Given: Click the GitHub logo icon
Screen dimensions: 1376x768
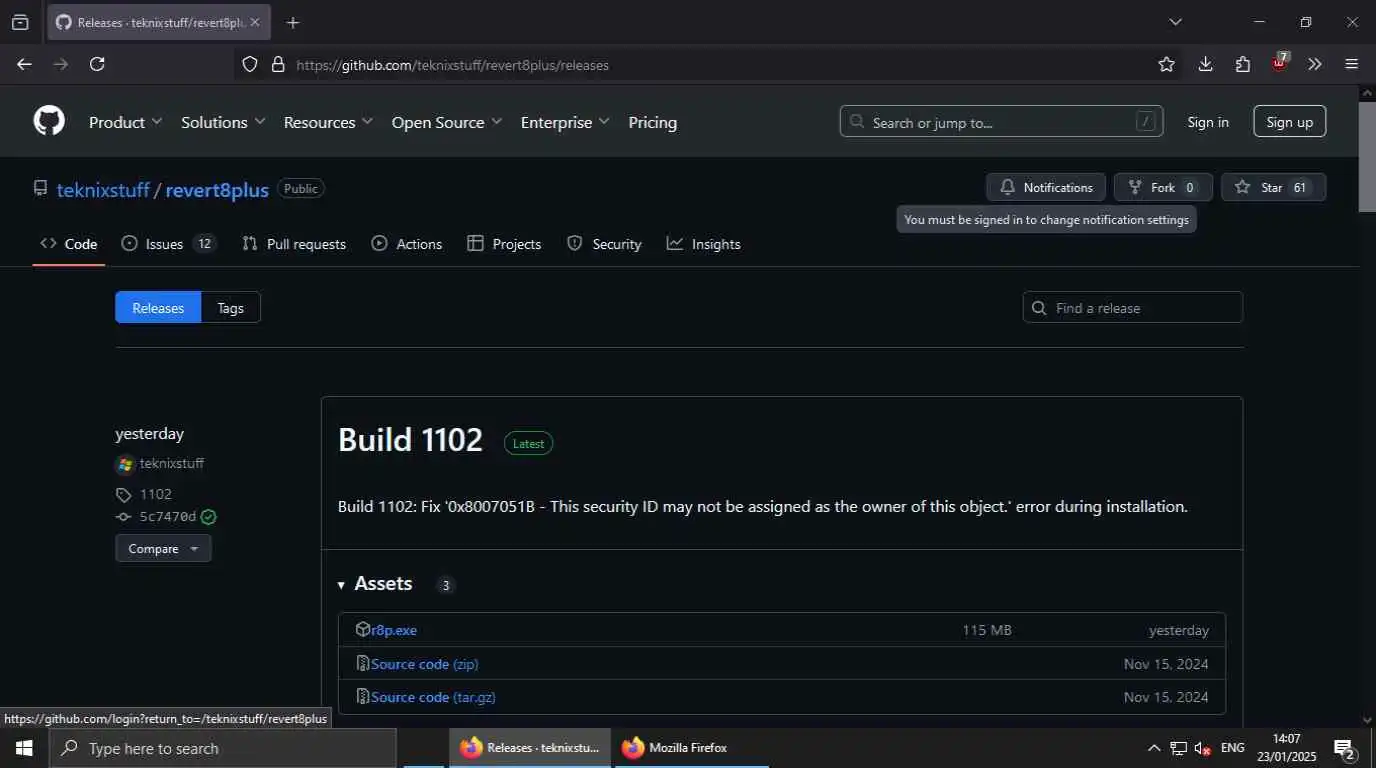Looking at the screenshot, I should (x=49, y=122).
